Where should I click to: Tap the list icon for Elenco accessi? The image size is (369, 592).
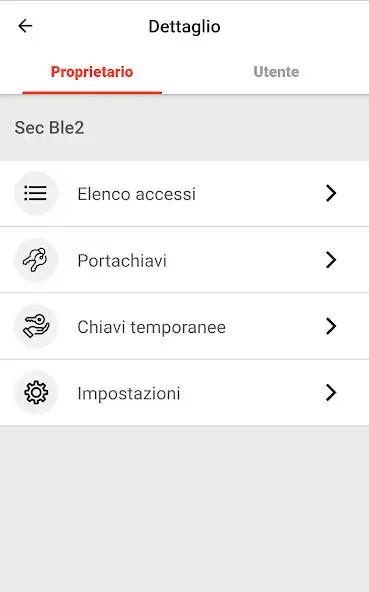click(x=36, y=193)
